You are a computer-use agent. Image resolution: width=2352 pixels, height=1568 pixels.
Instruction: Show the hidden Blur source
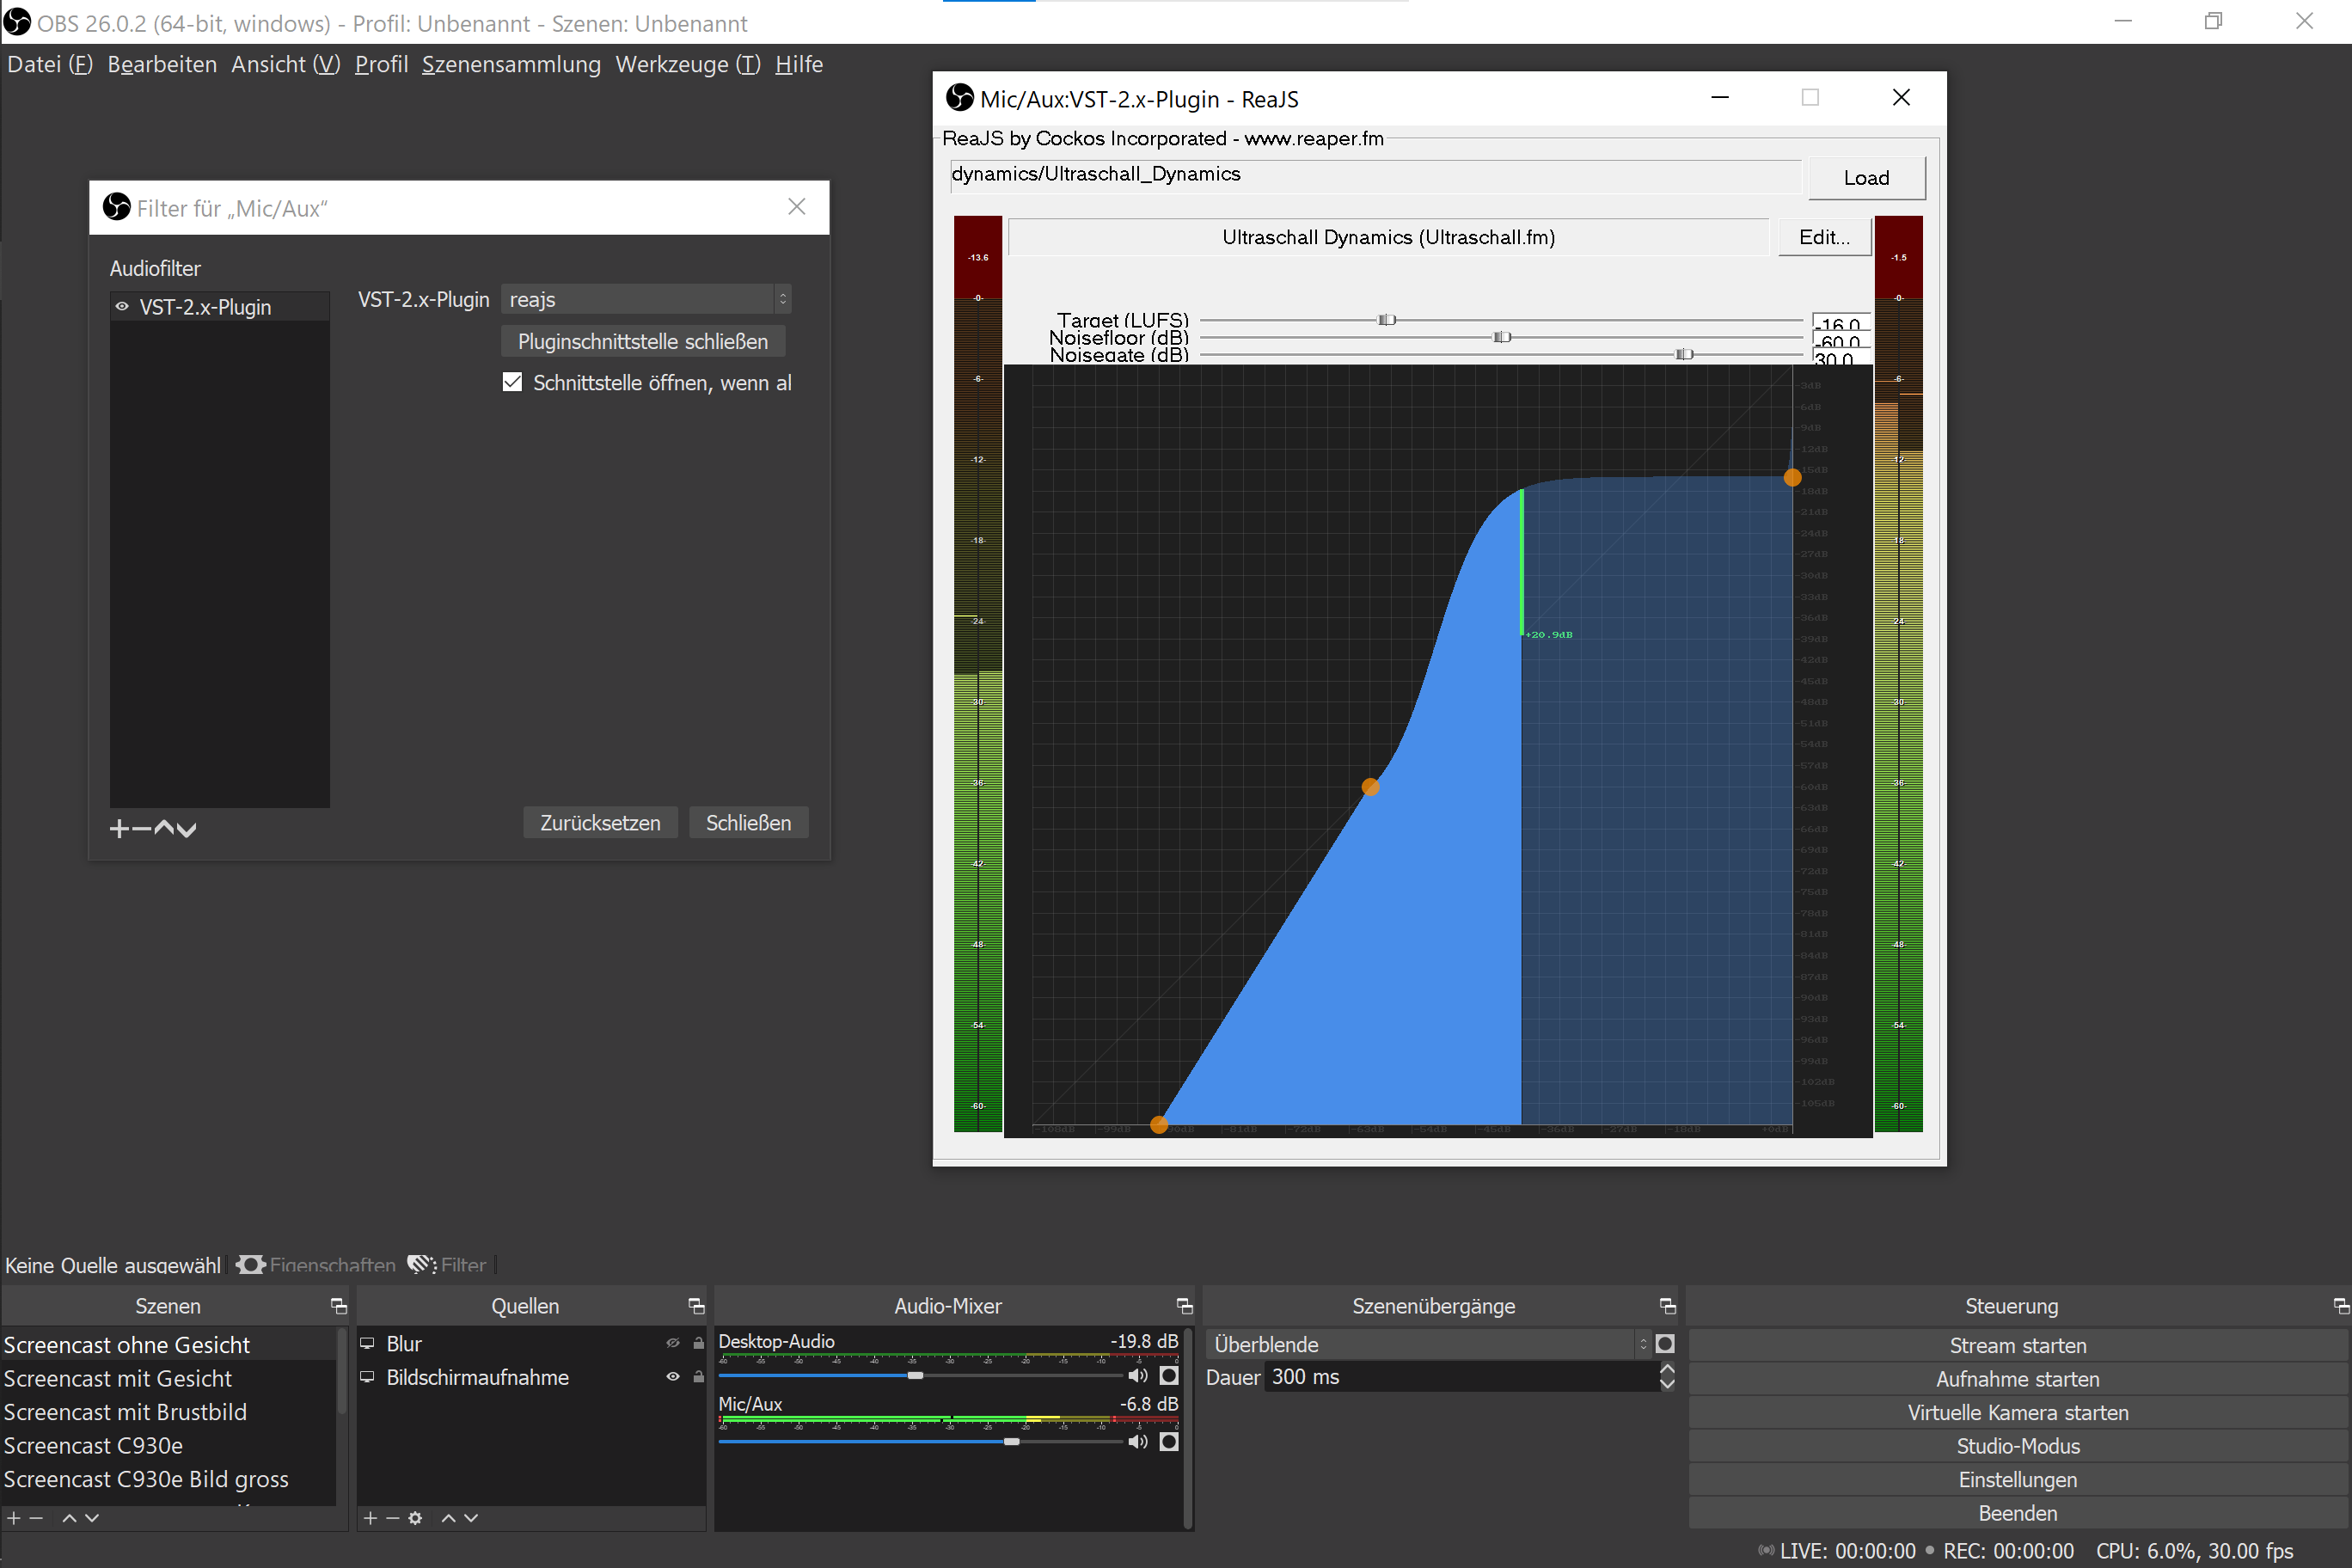673,1343
